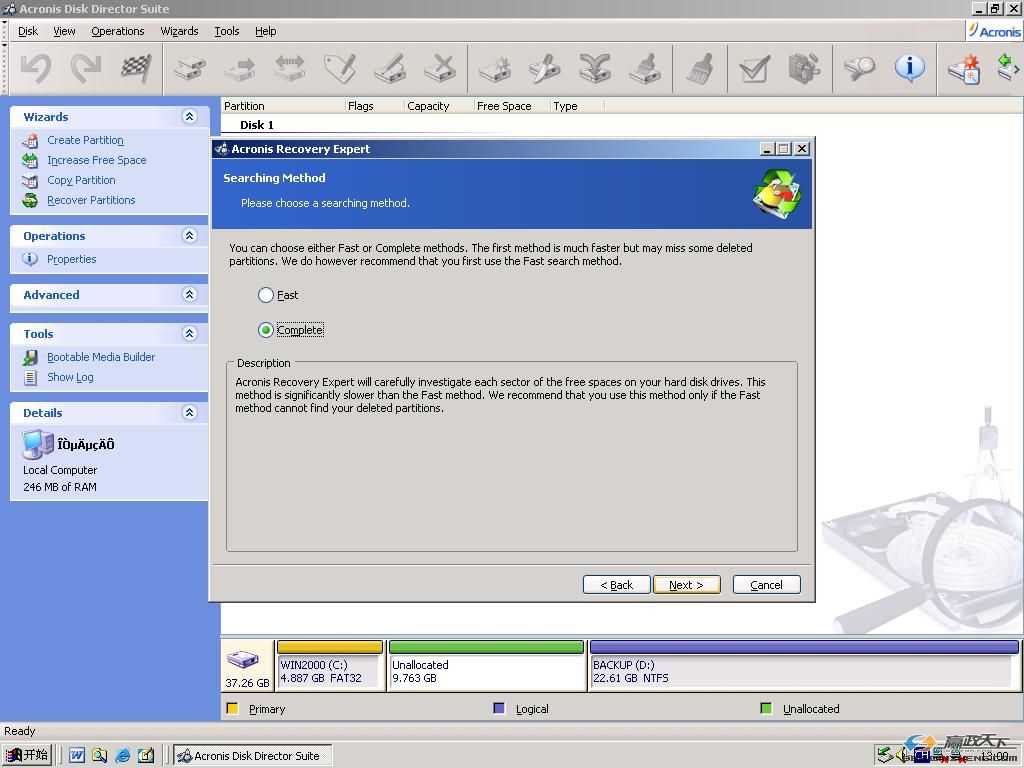
Task: Open the Help menu
Action: (x=265, y=31)
